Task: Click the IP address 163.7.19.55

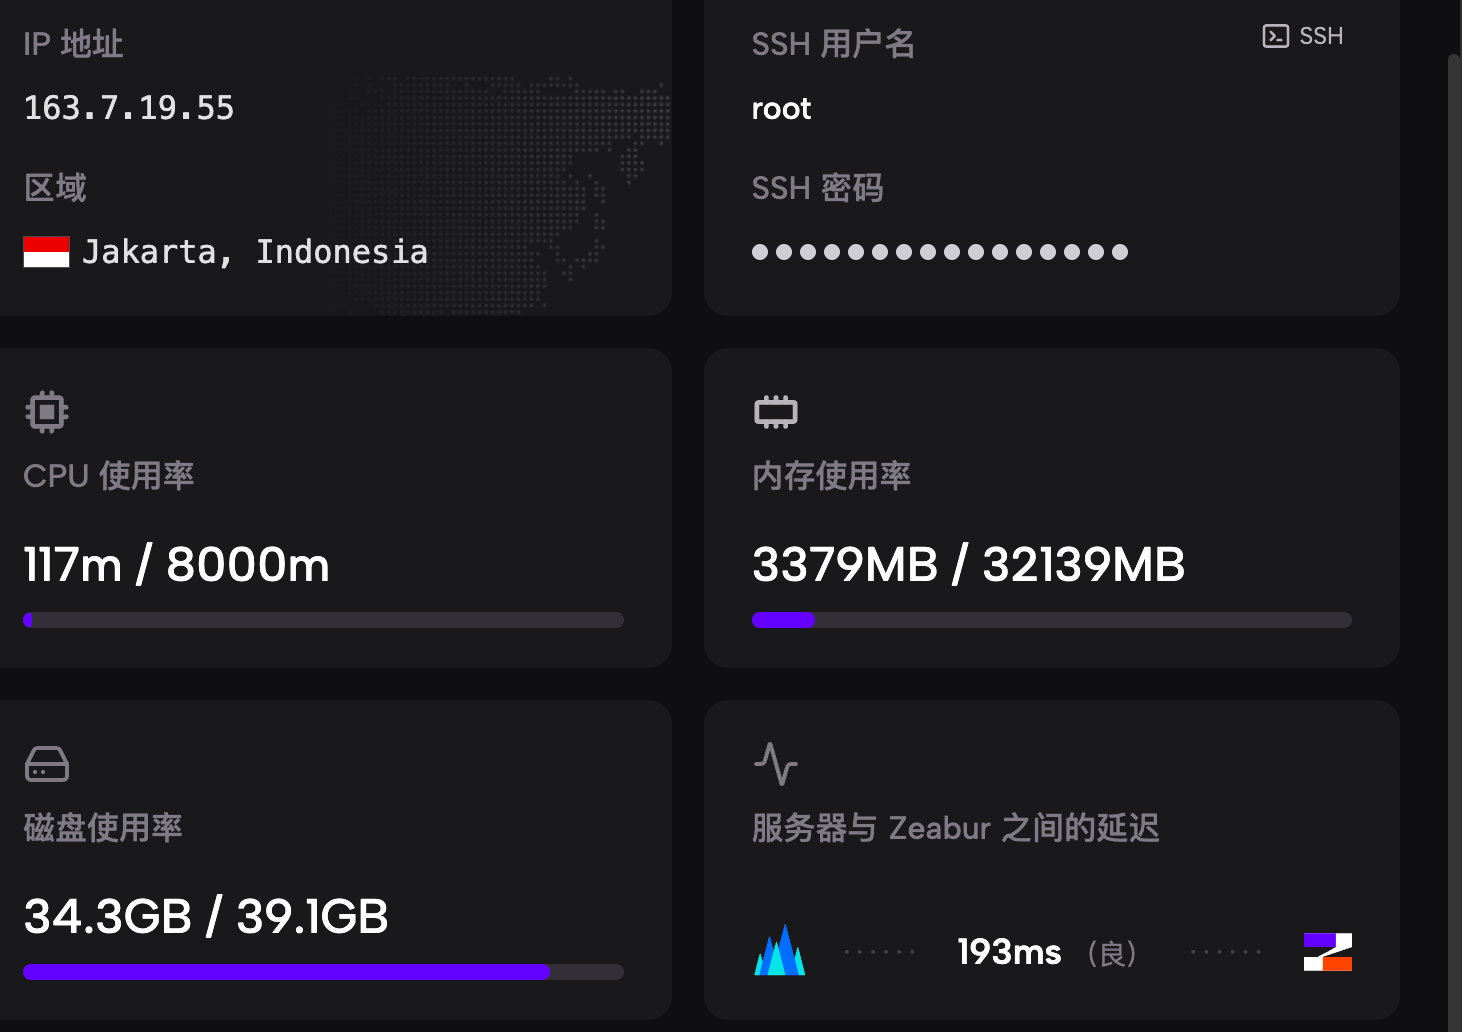Action: coord(129,108)
